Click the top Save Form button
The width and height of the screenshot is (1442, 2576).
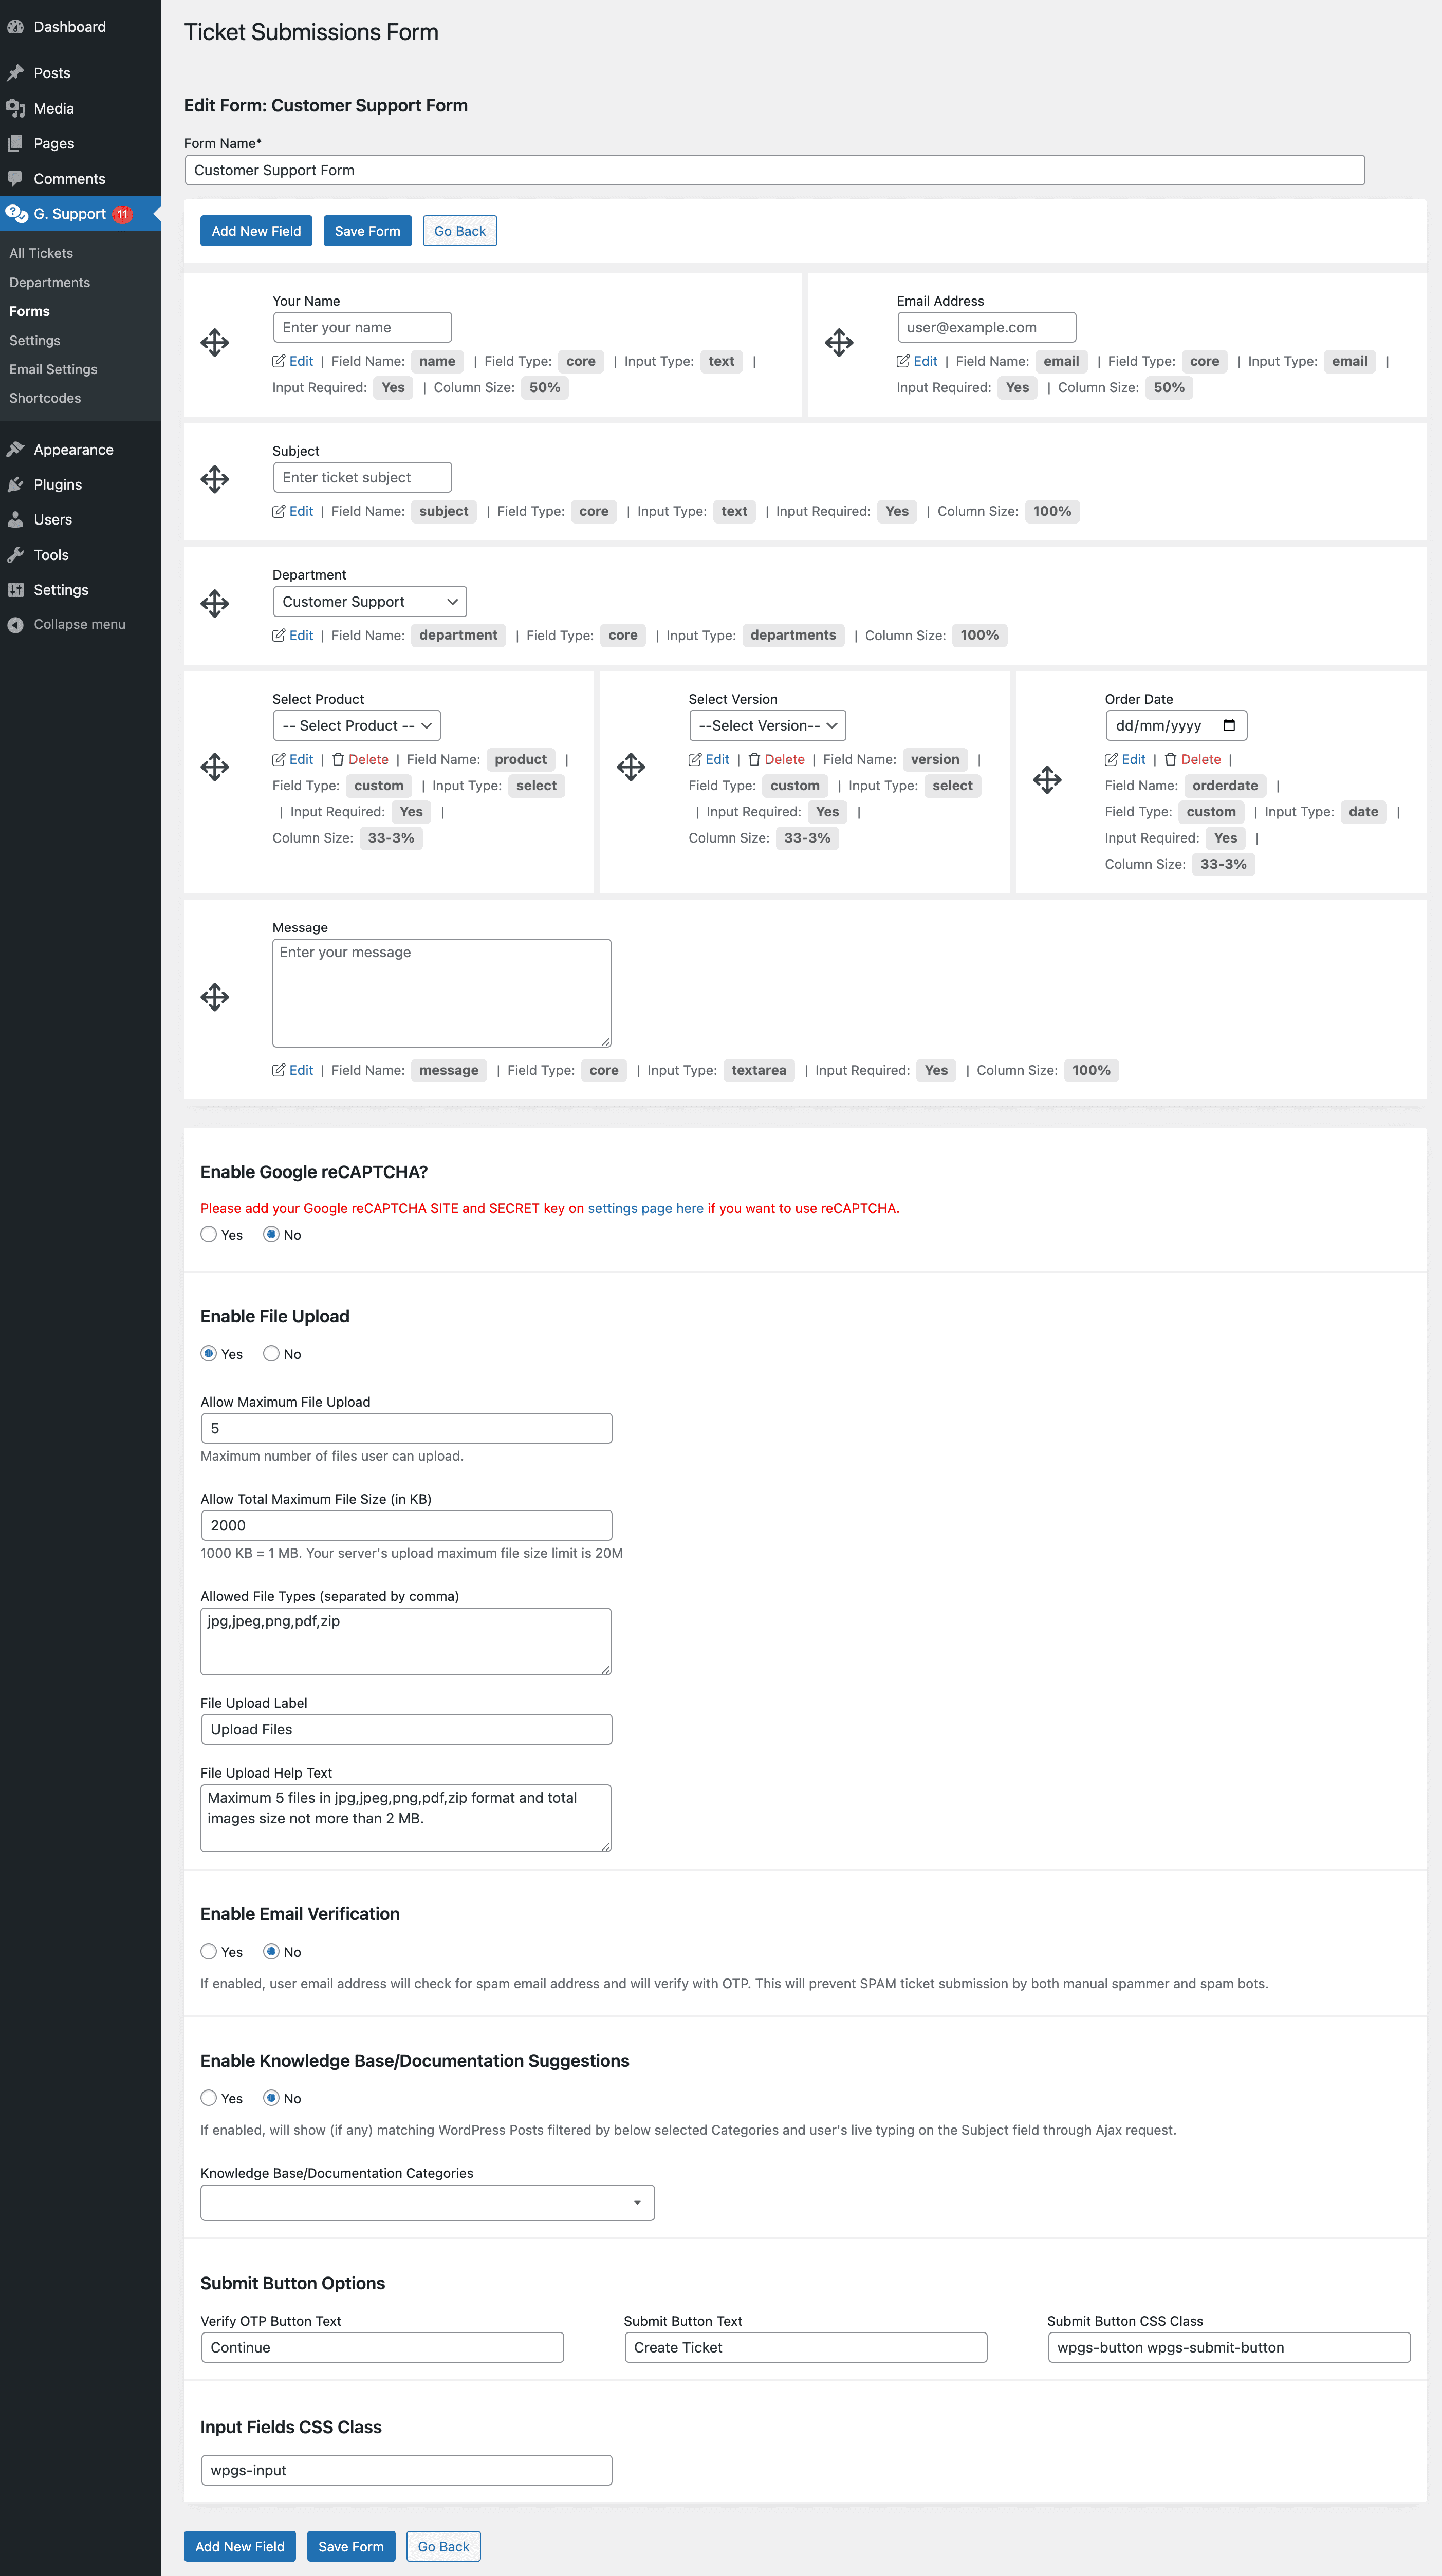click(367, 231)
